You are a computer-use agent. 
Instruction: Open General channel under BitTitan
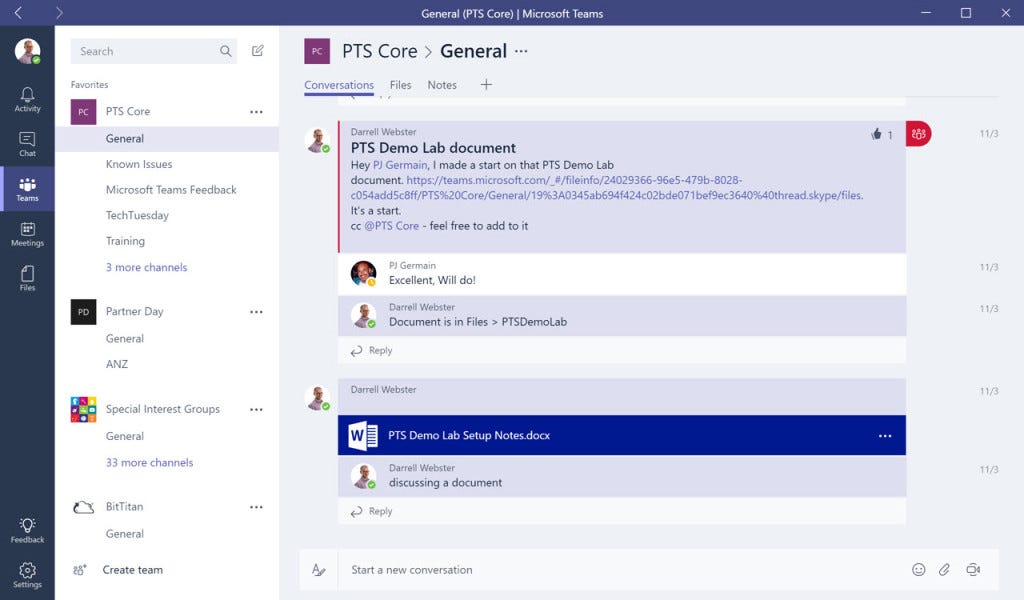point(125,533)
